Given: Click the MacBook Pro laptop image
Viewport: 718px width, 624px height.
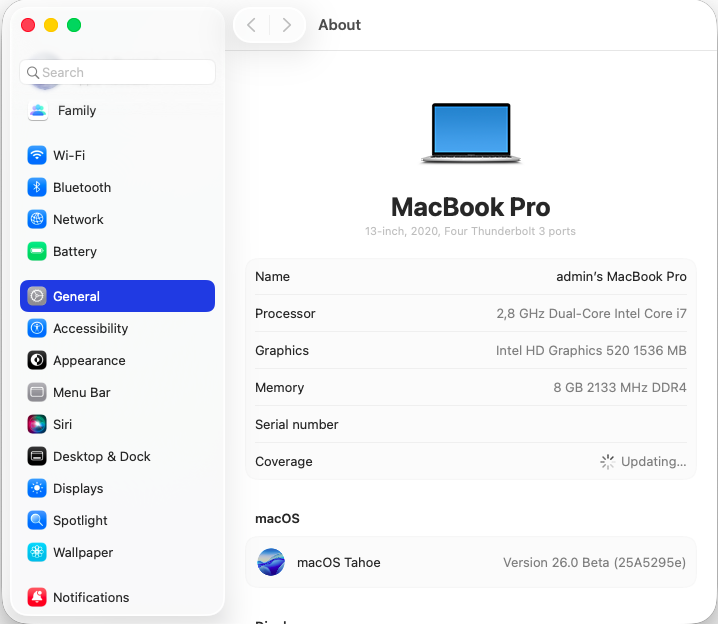Looking at the screenshot, I should [x=471, y=133].
